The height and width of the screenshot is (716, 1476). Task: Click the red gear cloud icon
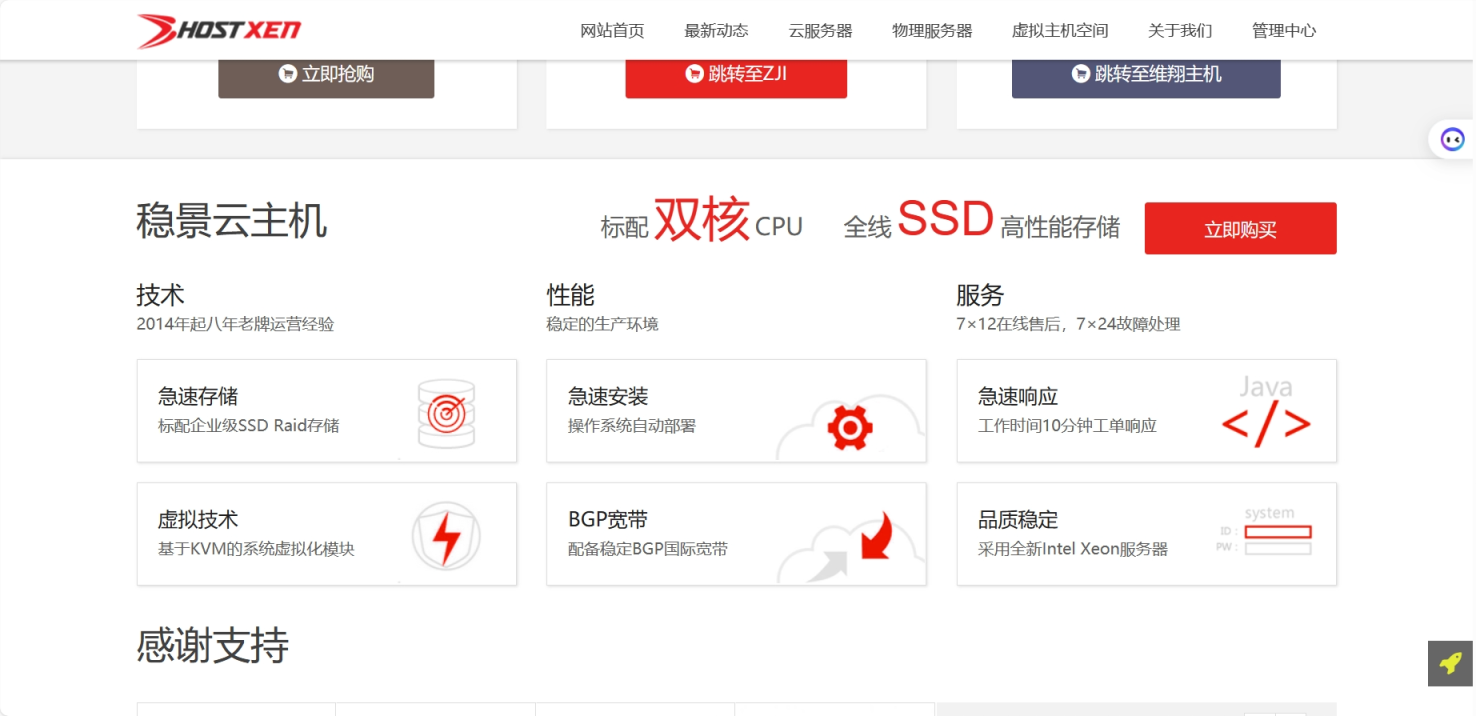coord(850,428)
